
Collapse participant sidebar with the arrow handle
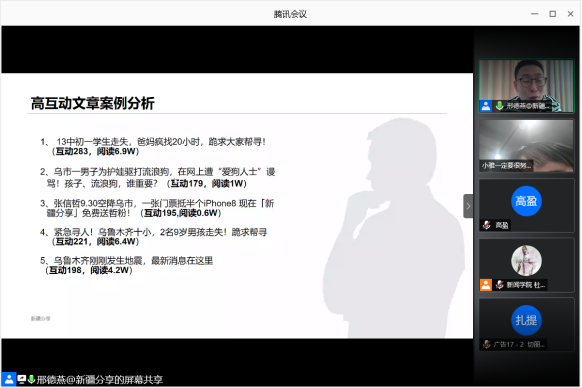[468, 206]
